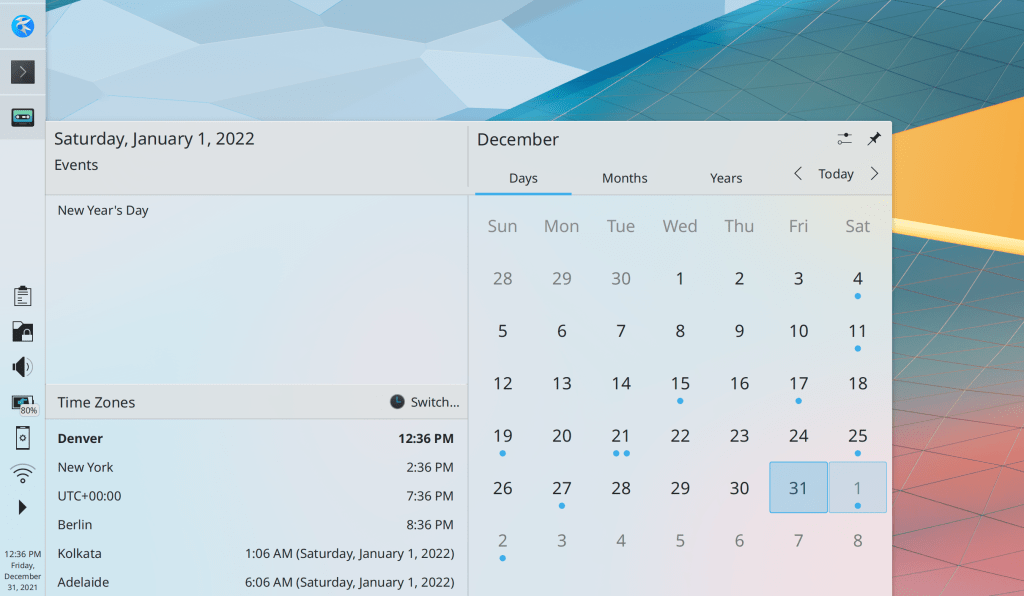1024x596 pixels.
Task: Pin the calendar popup open
Action: pyautogui.click(x=873, y=139)
